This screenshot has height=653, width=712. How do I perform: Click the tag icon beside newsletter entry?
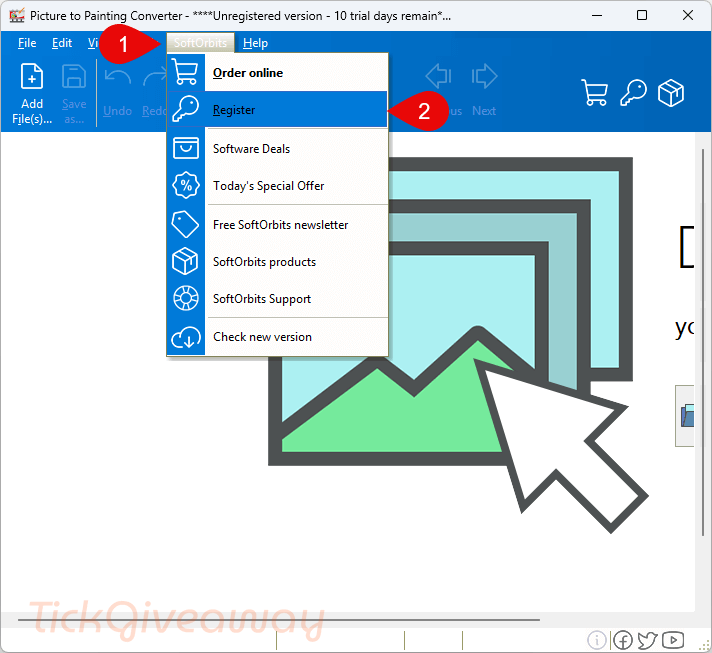[x=185, y=224]
